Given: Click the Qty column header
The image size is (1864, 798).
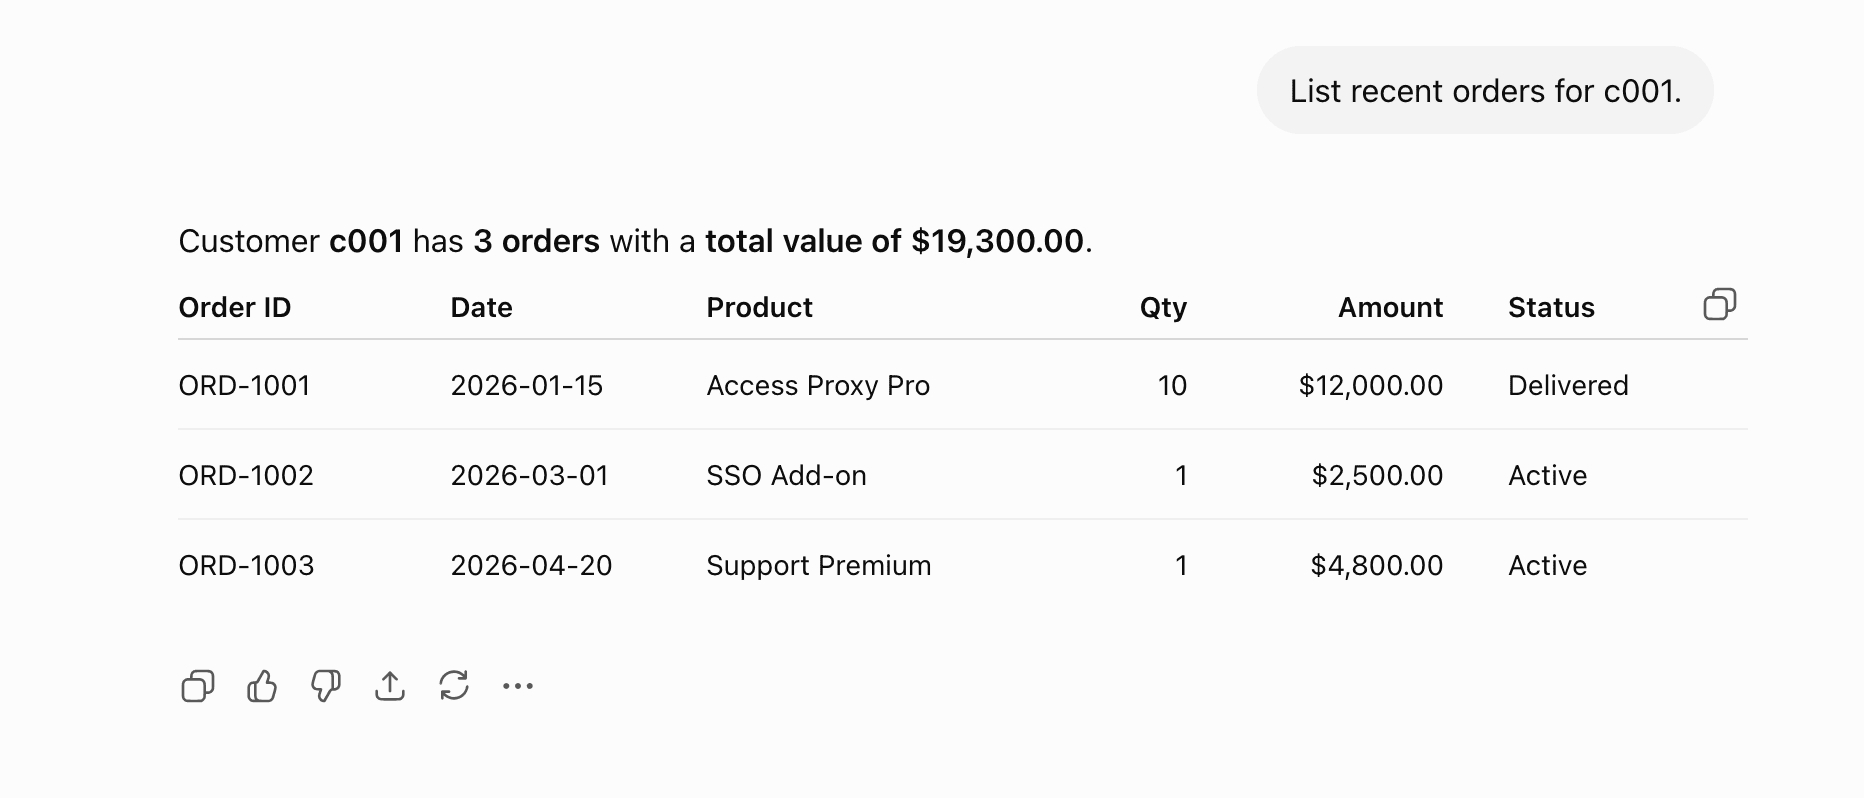Looking at the screenshot, I should tap(1163, 307).
